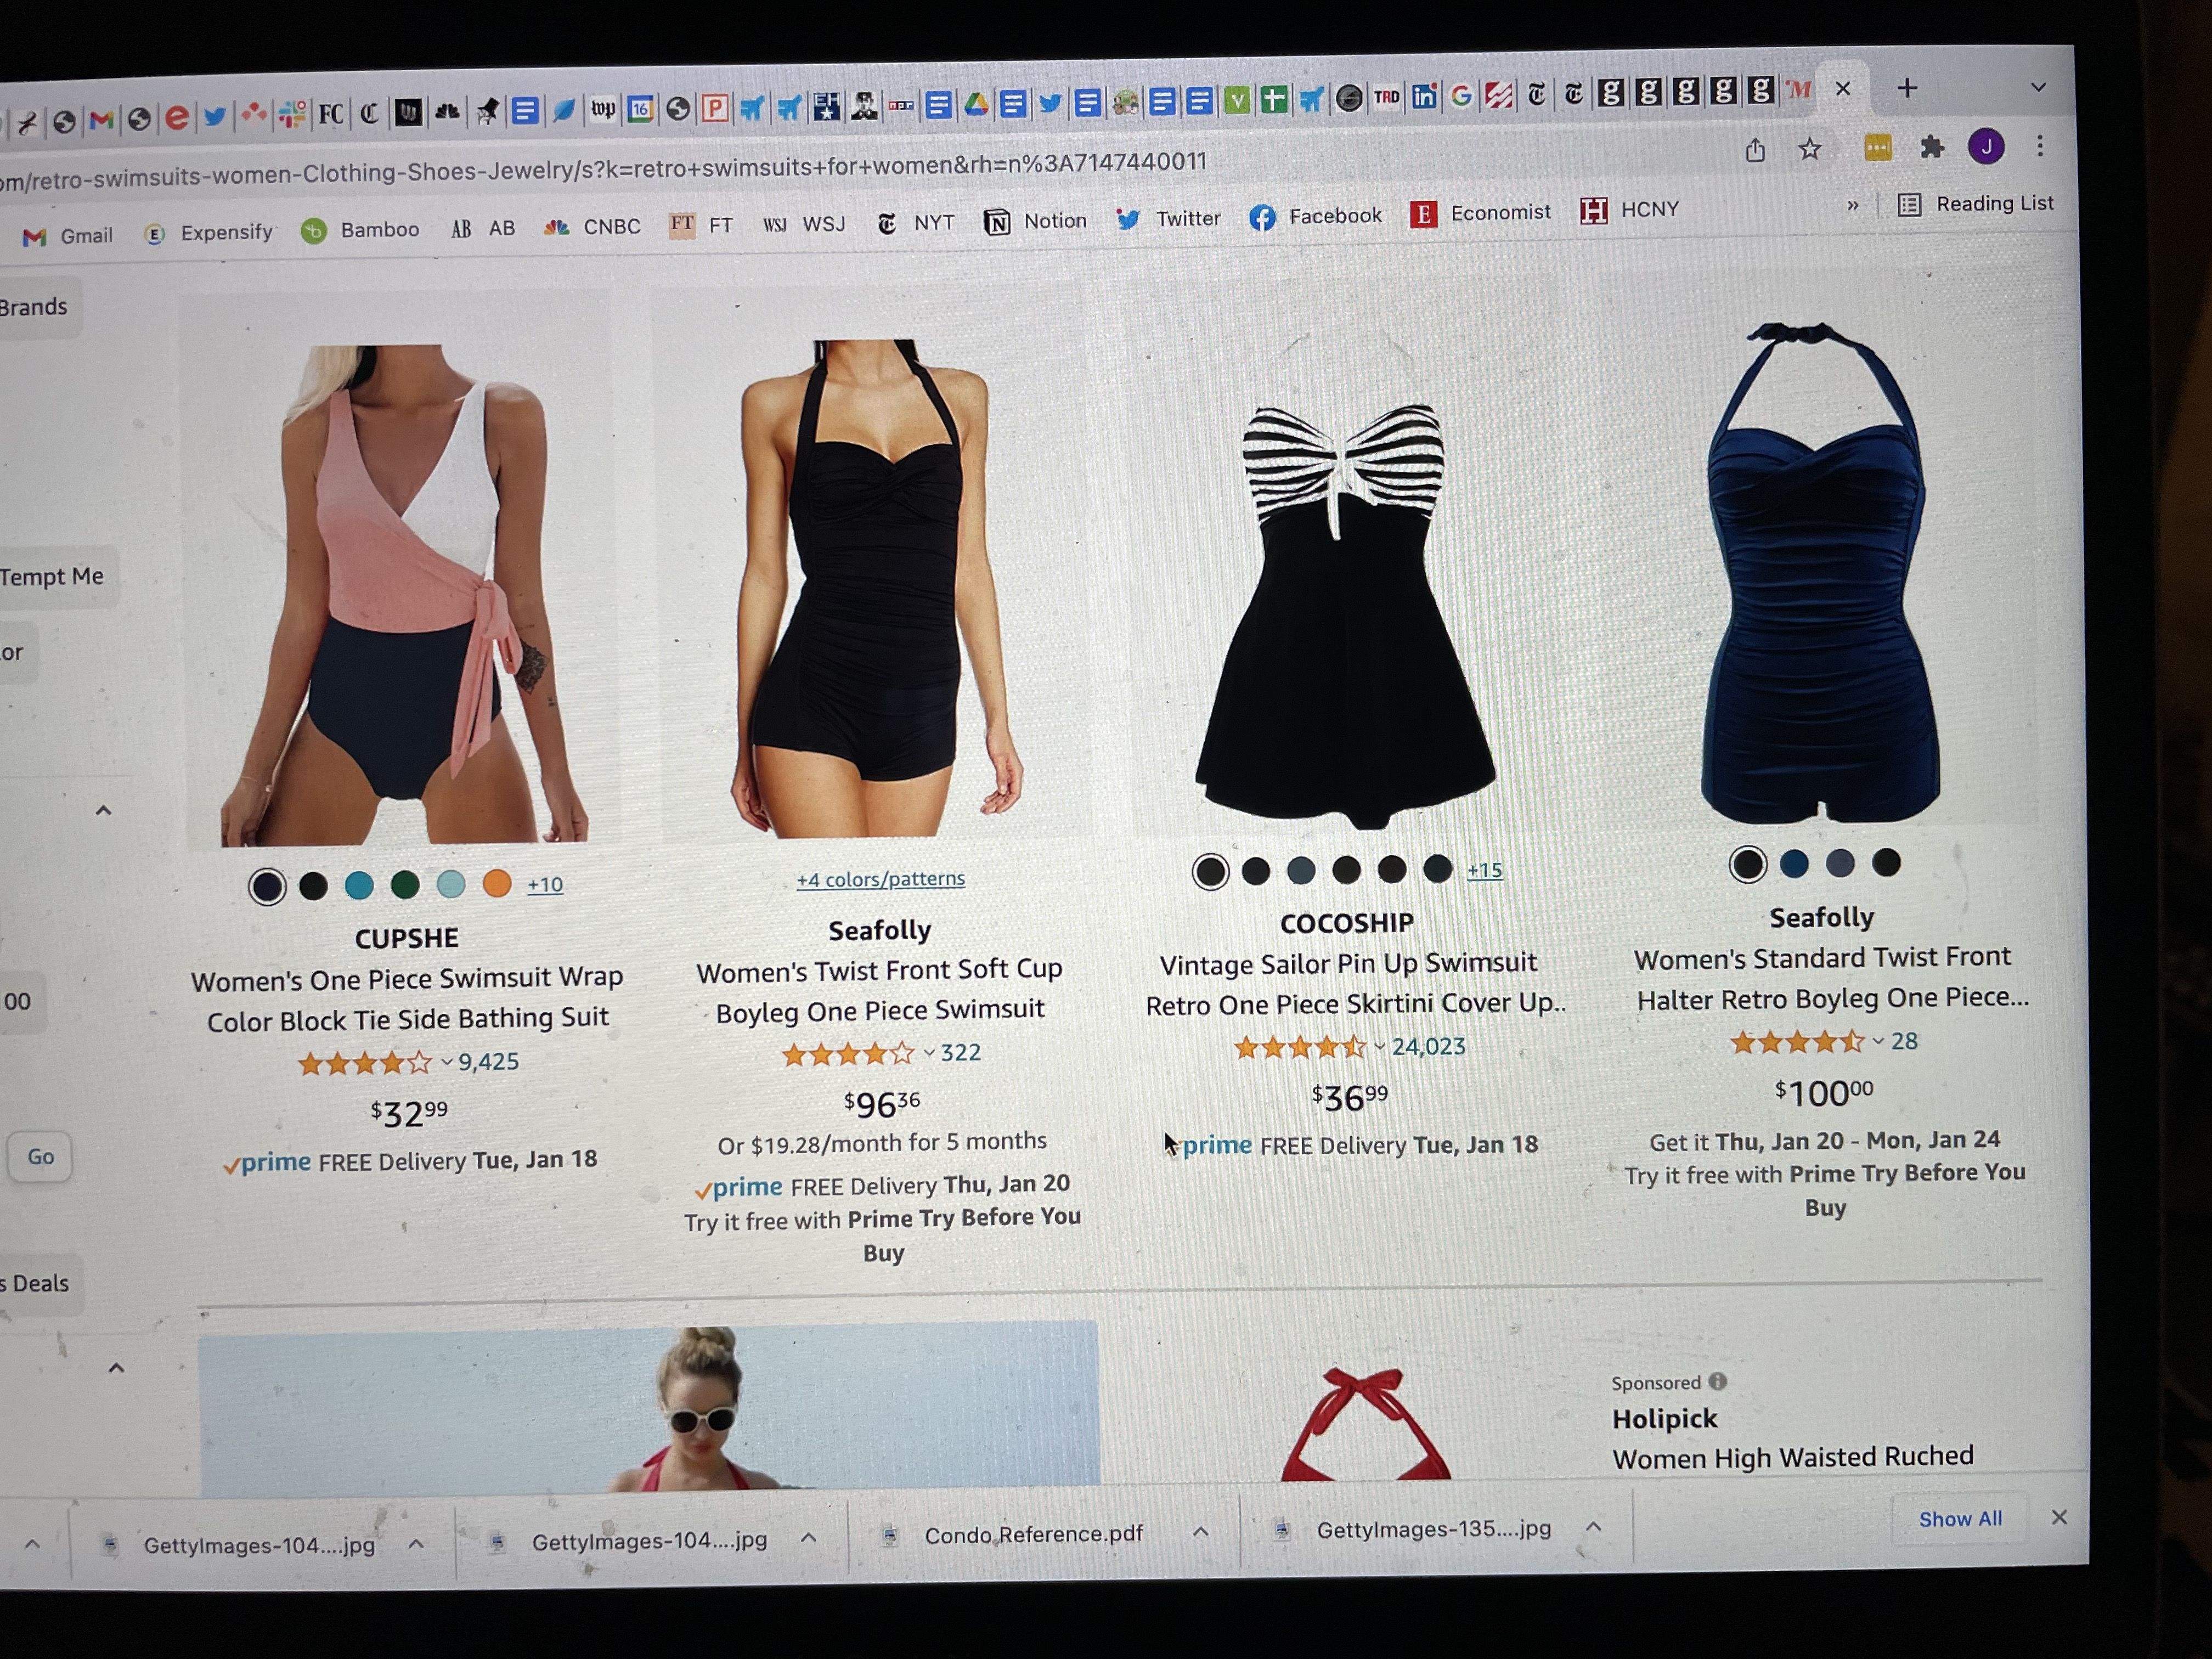Switch to the Google Drive tab

976,104
